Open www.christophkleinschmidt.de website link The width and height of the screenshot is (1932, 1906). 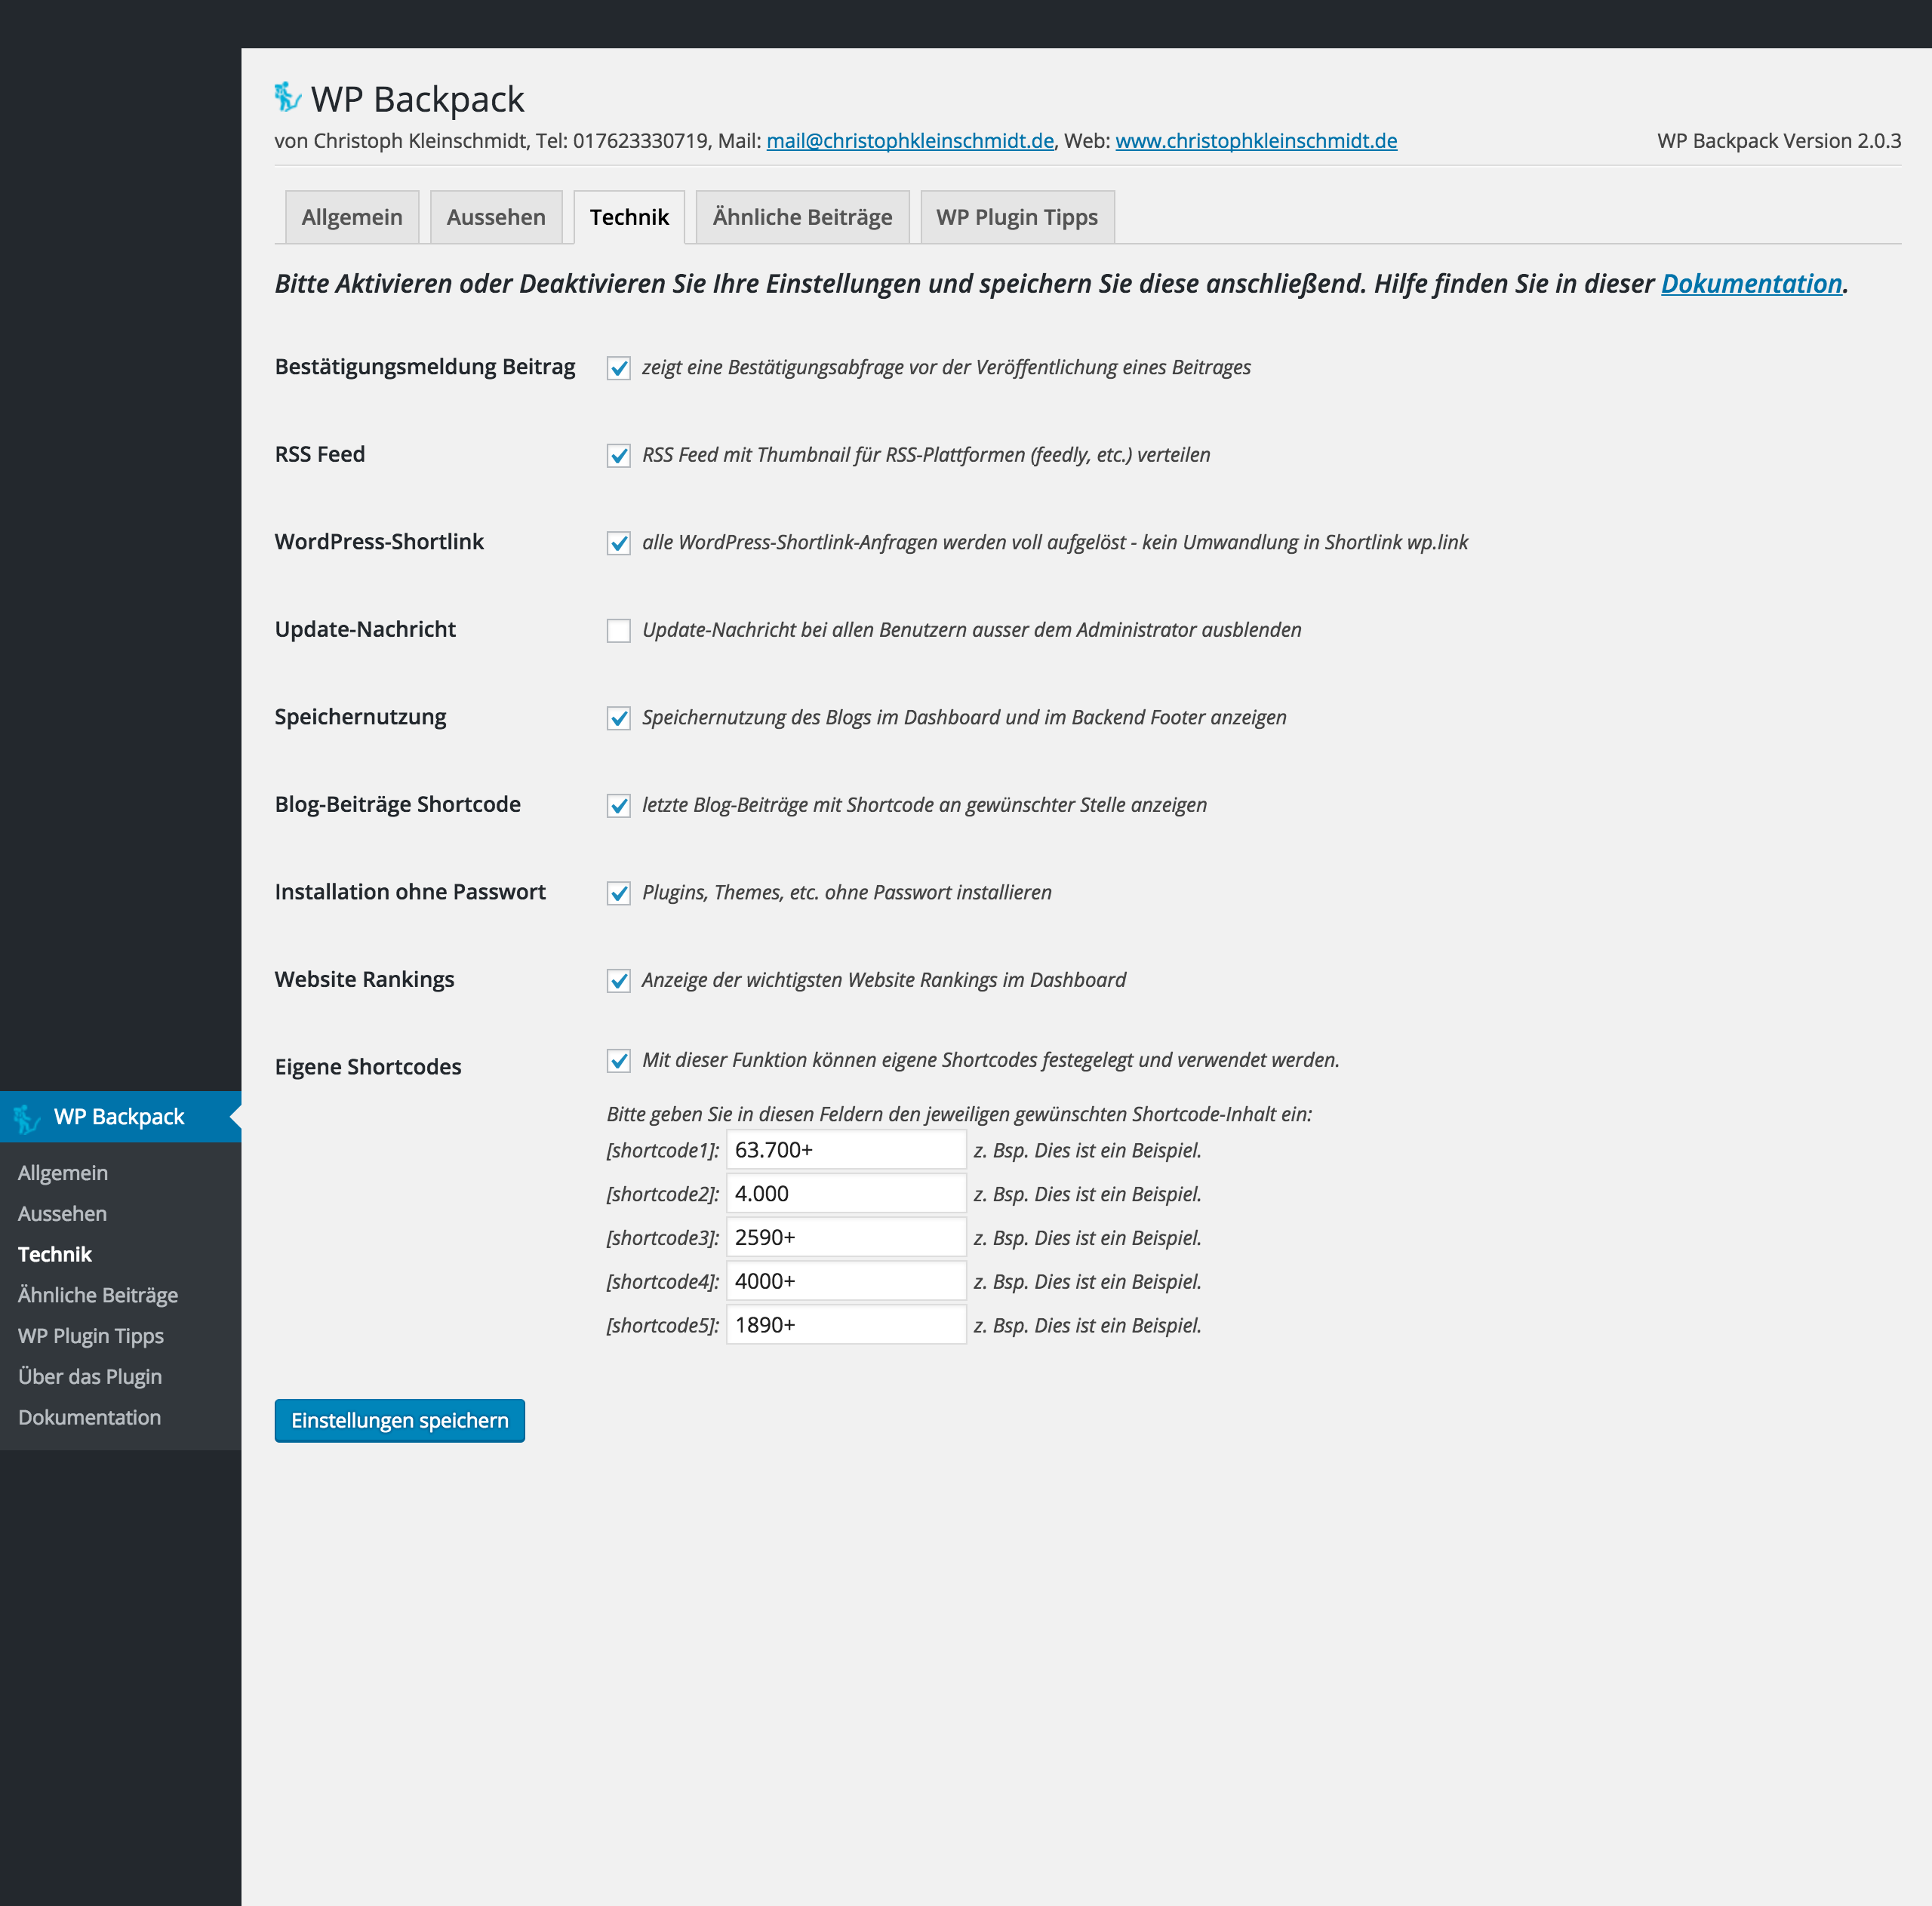pyautogui.click(x=1256, y=141)
